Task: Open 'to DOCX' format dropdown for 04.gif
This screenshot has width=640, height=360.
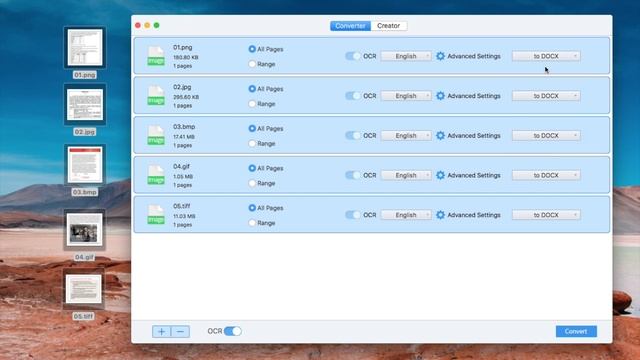Action: click(x=546, y=175)
